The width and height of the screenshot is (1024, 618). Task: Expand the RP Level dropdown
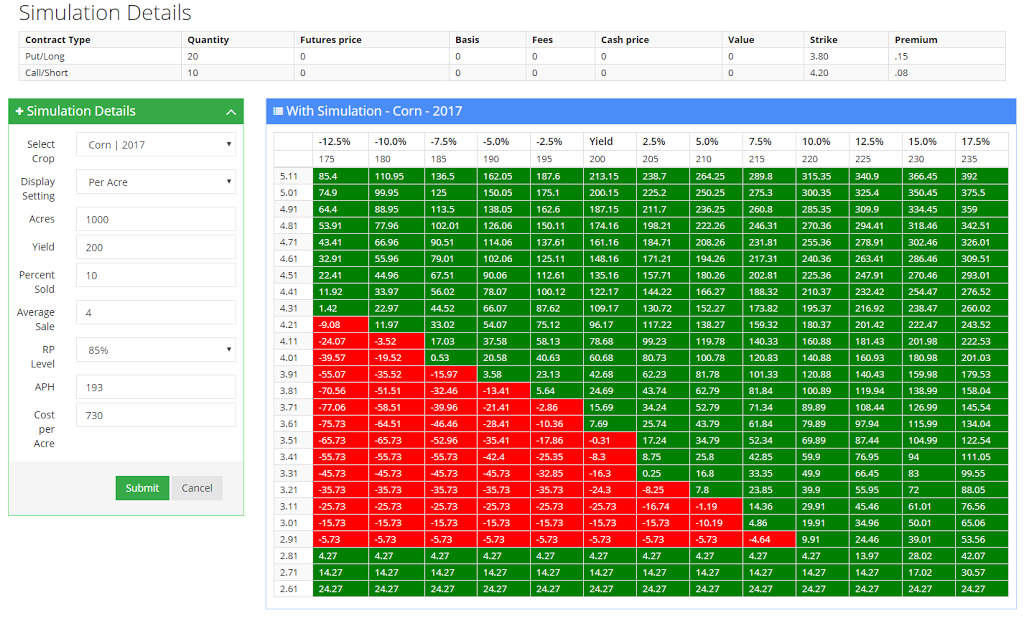(x=156, y=350)
